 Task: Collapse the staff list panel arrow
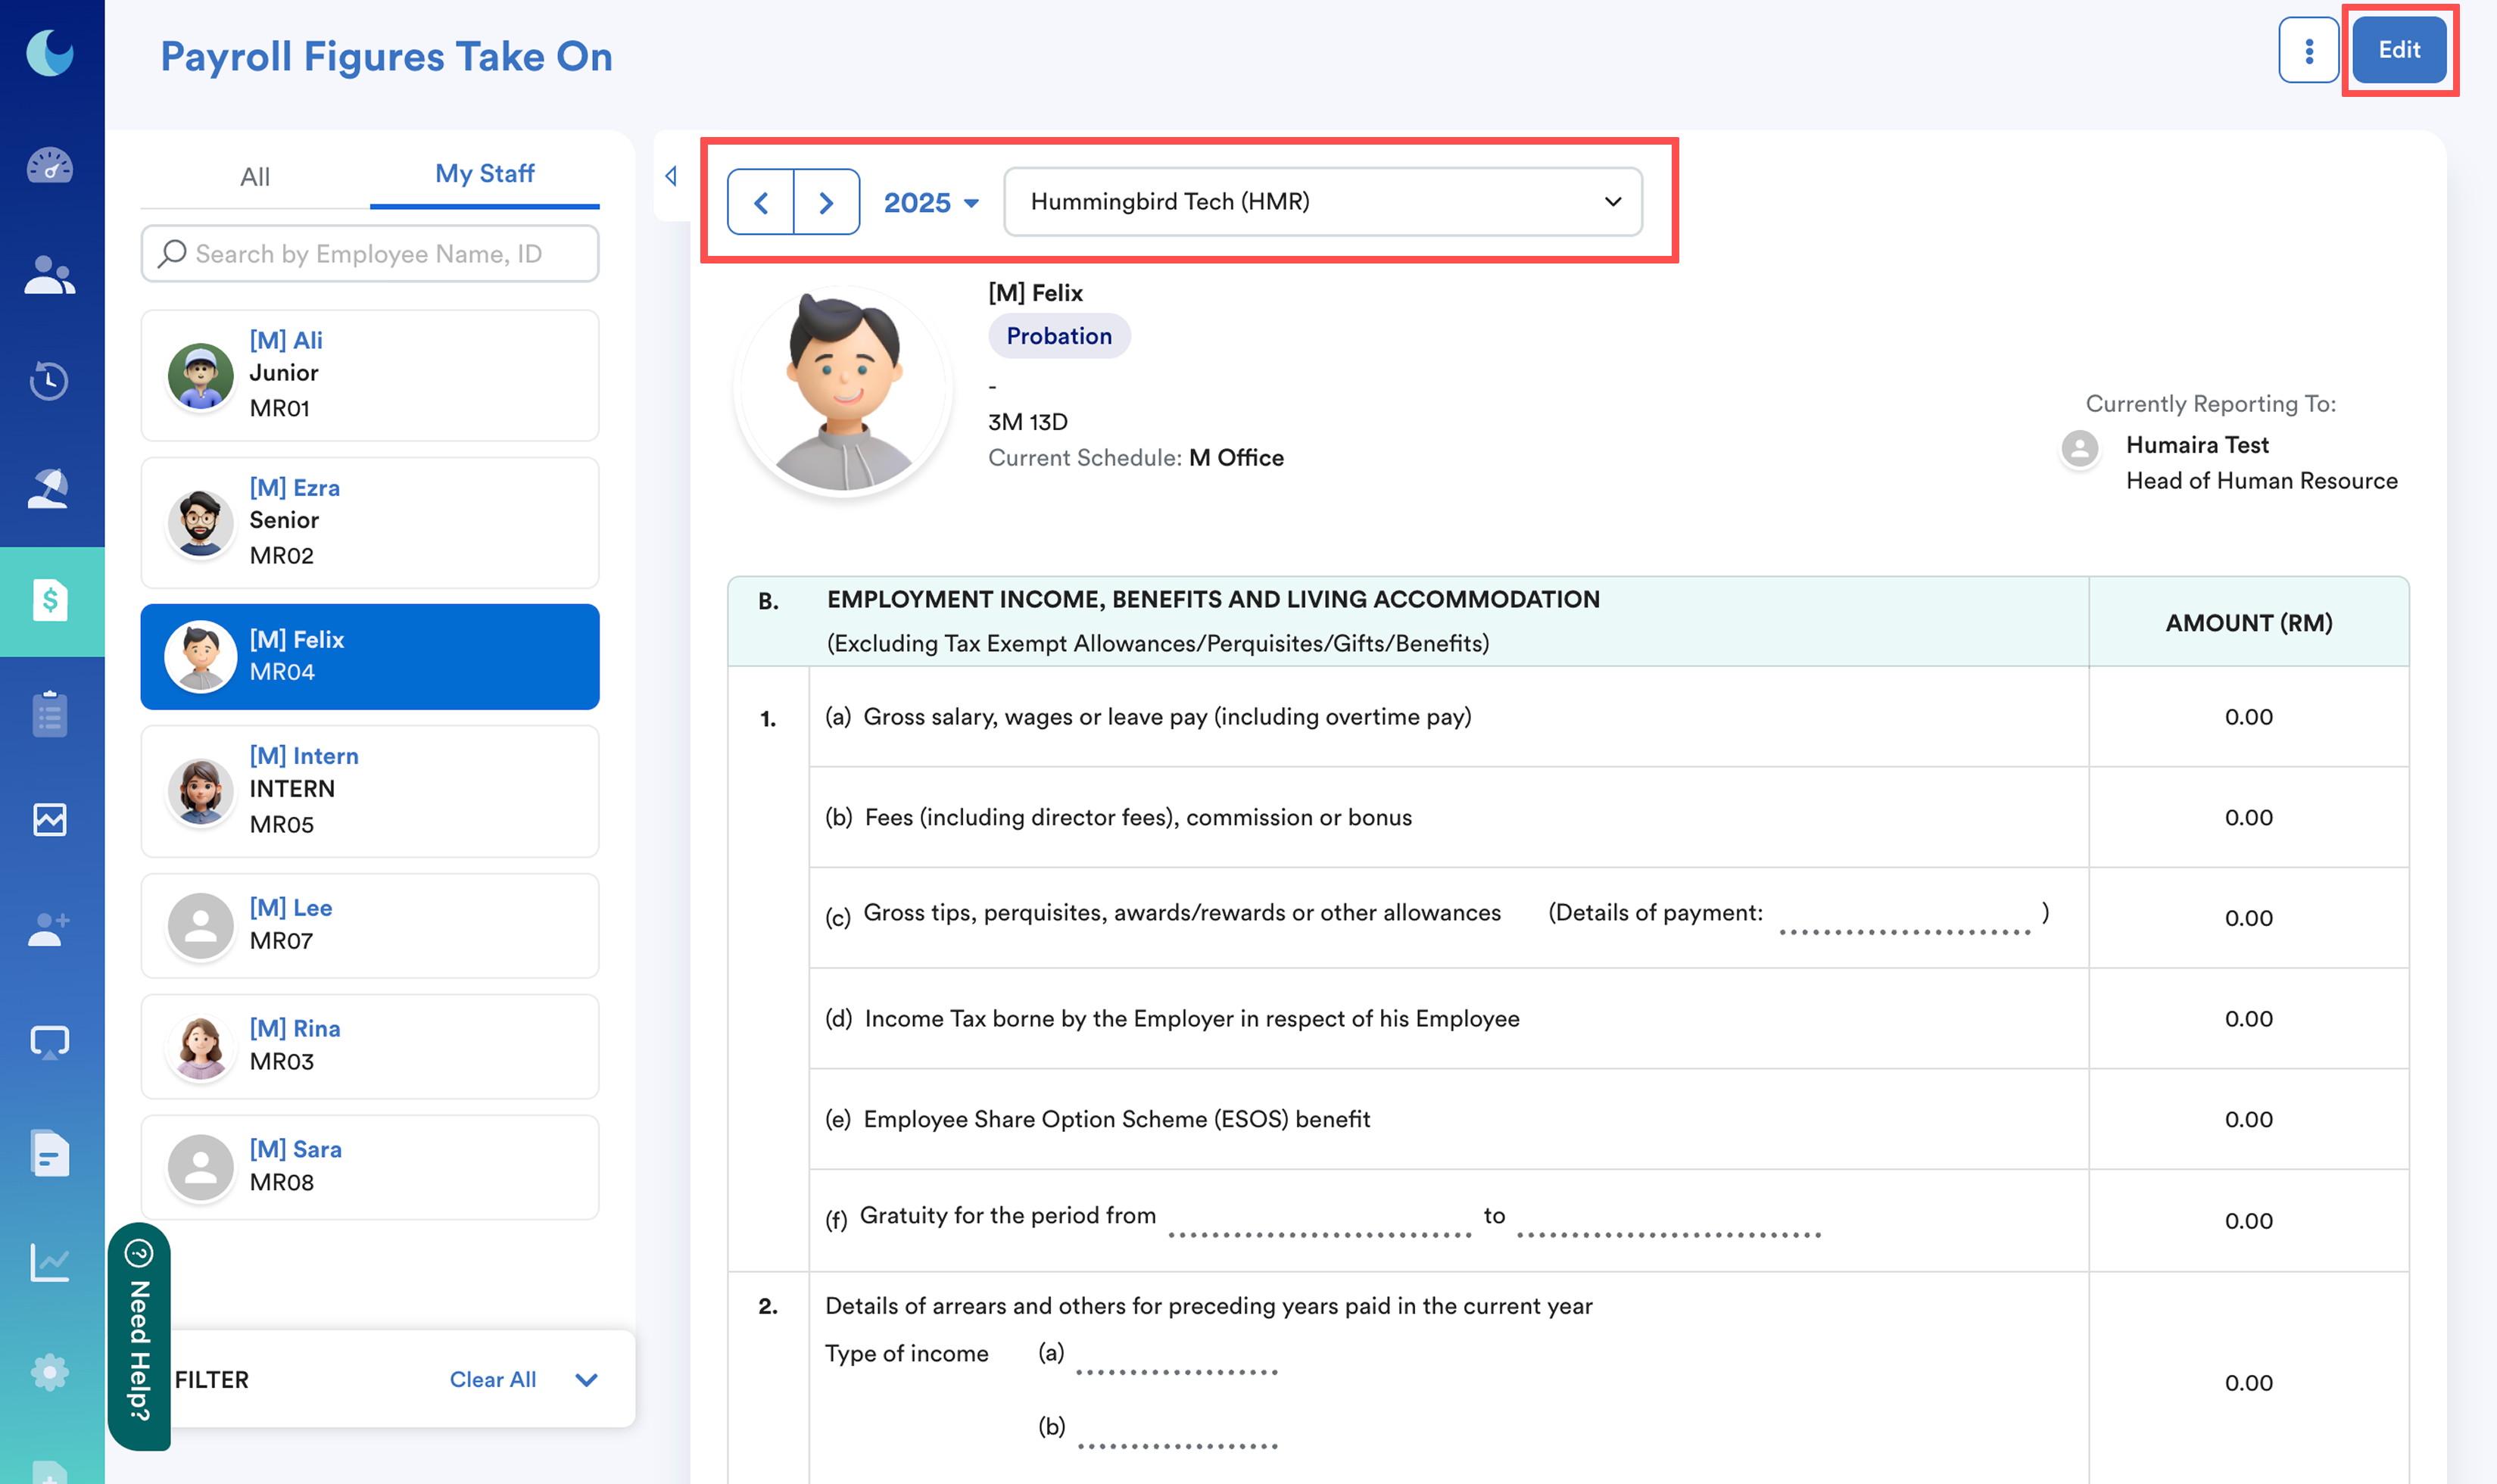click(x=671, y=176)
